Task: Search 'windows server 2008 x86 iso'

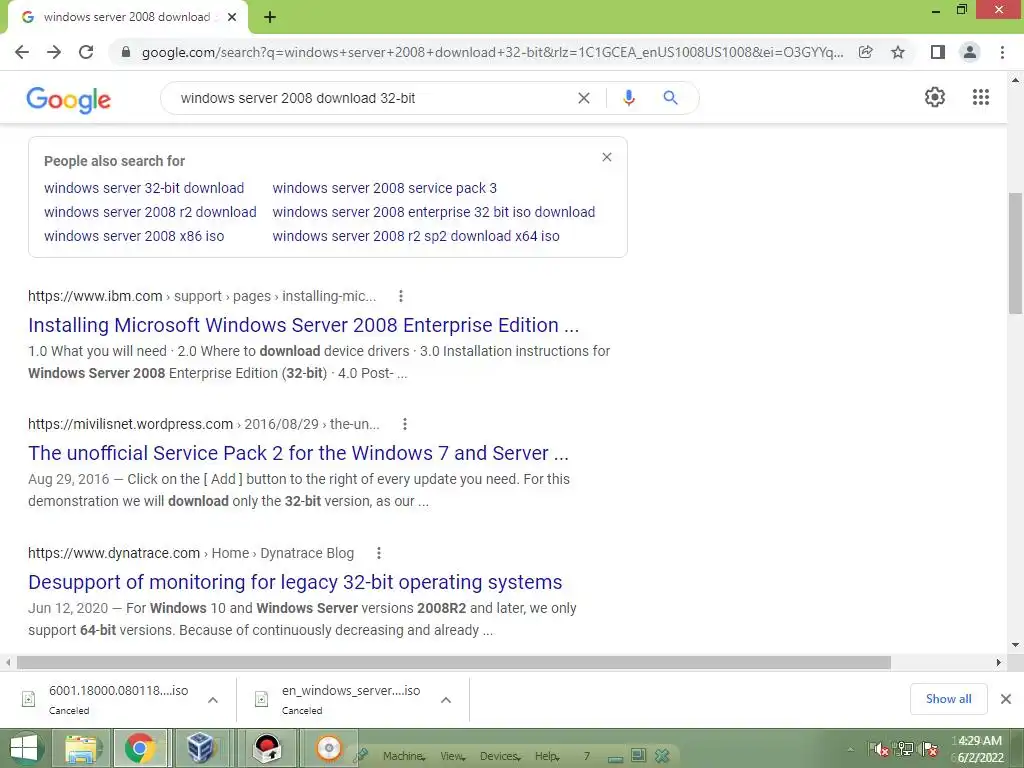Action: 134,236
